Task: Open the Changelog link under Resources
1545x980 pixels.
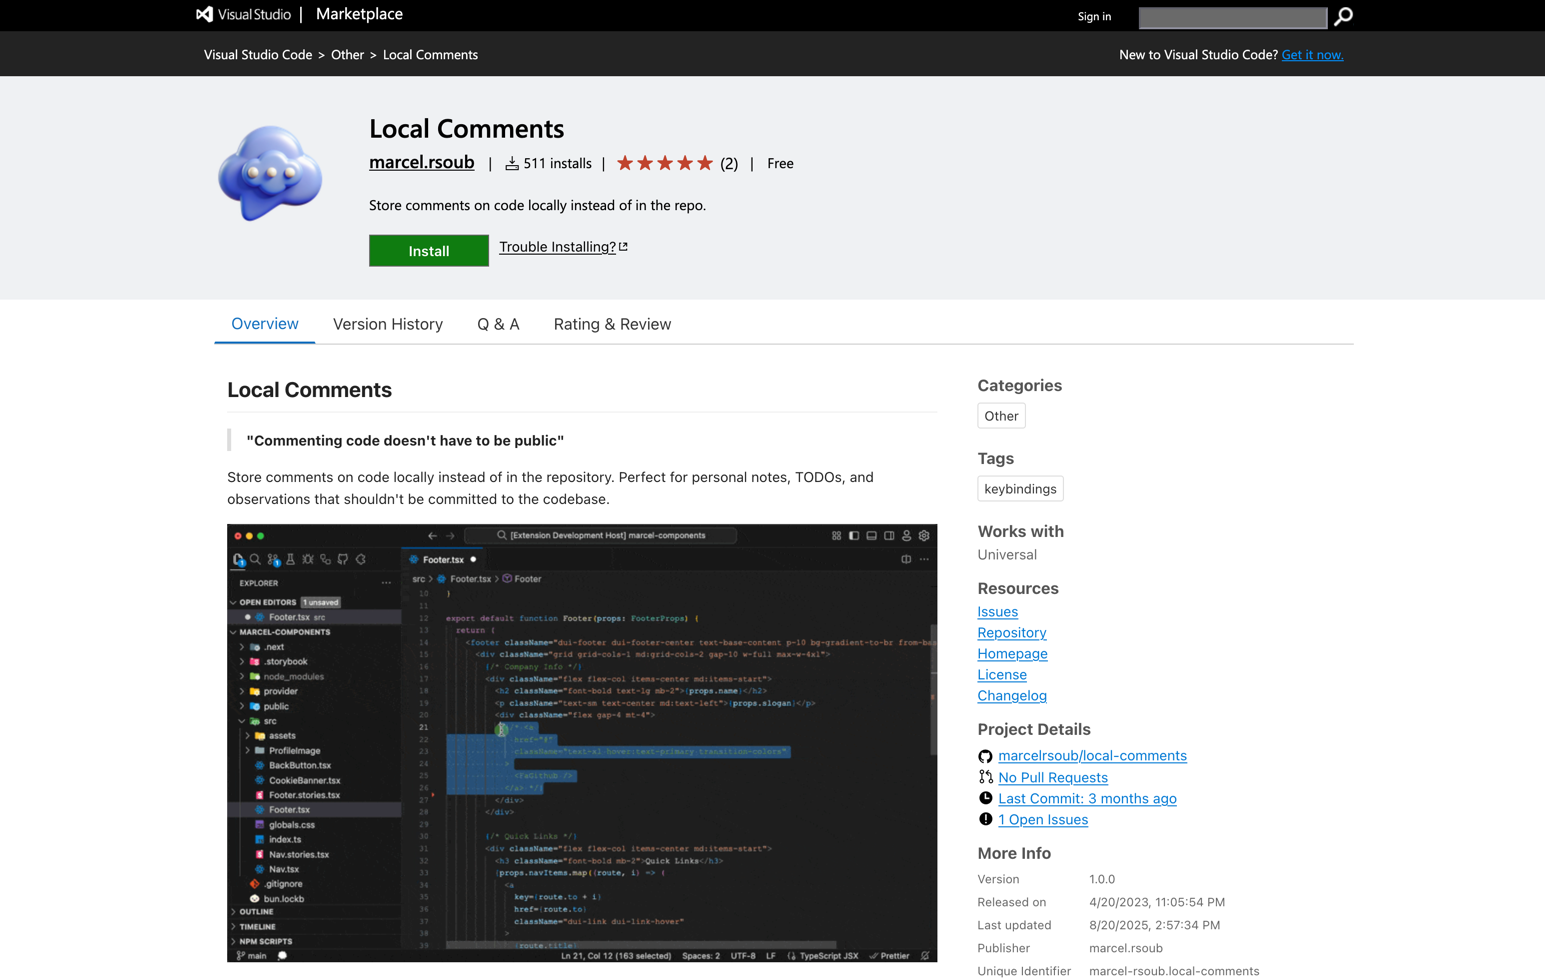Action: tap(1011, 695)
